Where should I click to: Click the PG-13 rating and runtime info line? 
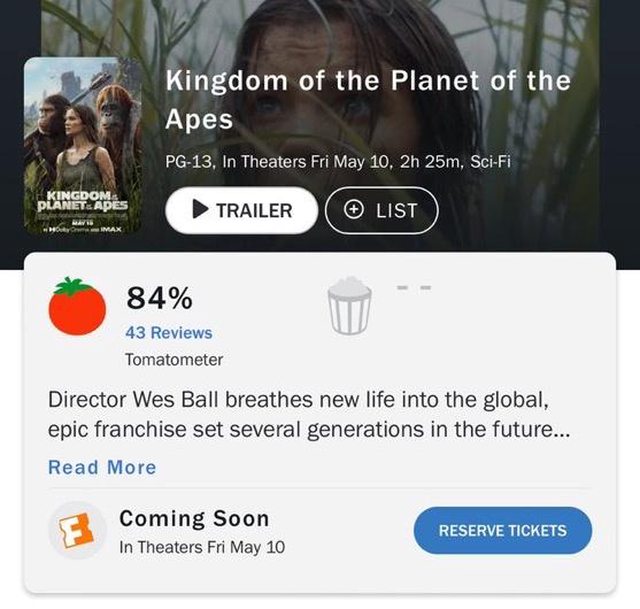coord(338,163)
